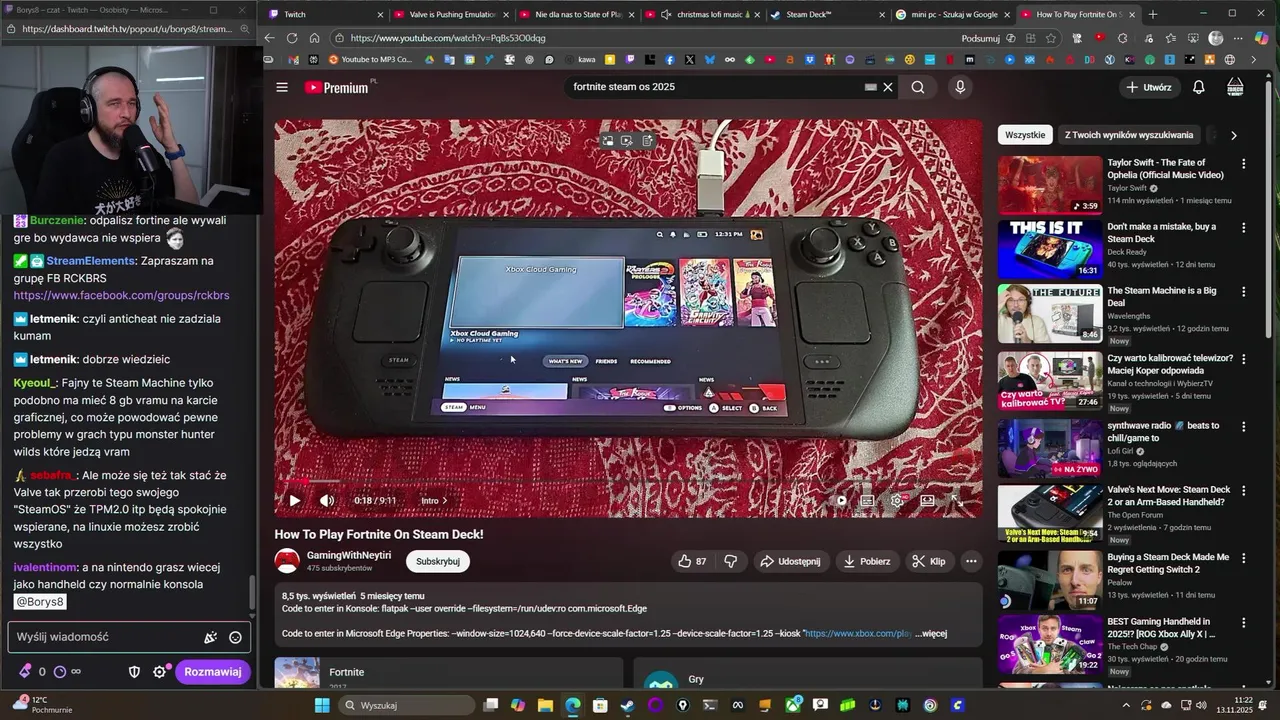Enter fullscreen on the video player

[956, 500]
